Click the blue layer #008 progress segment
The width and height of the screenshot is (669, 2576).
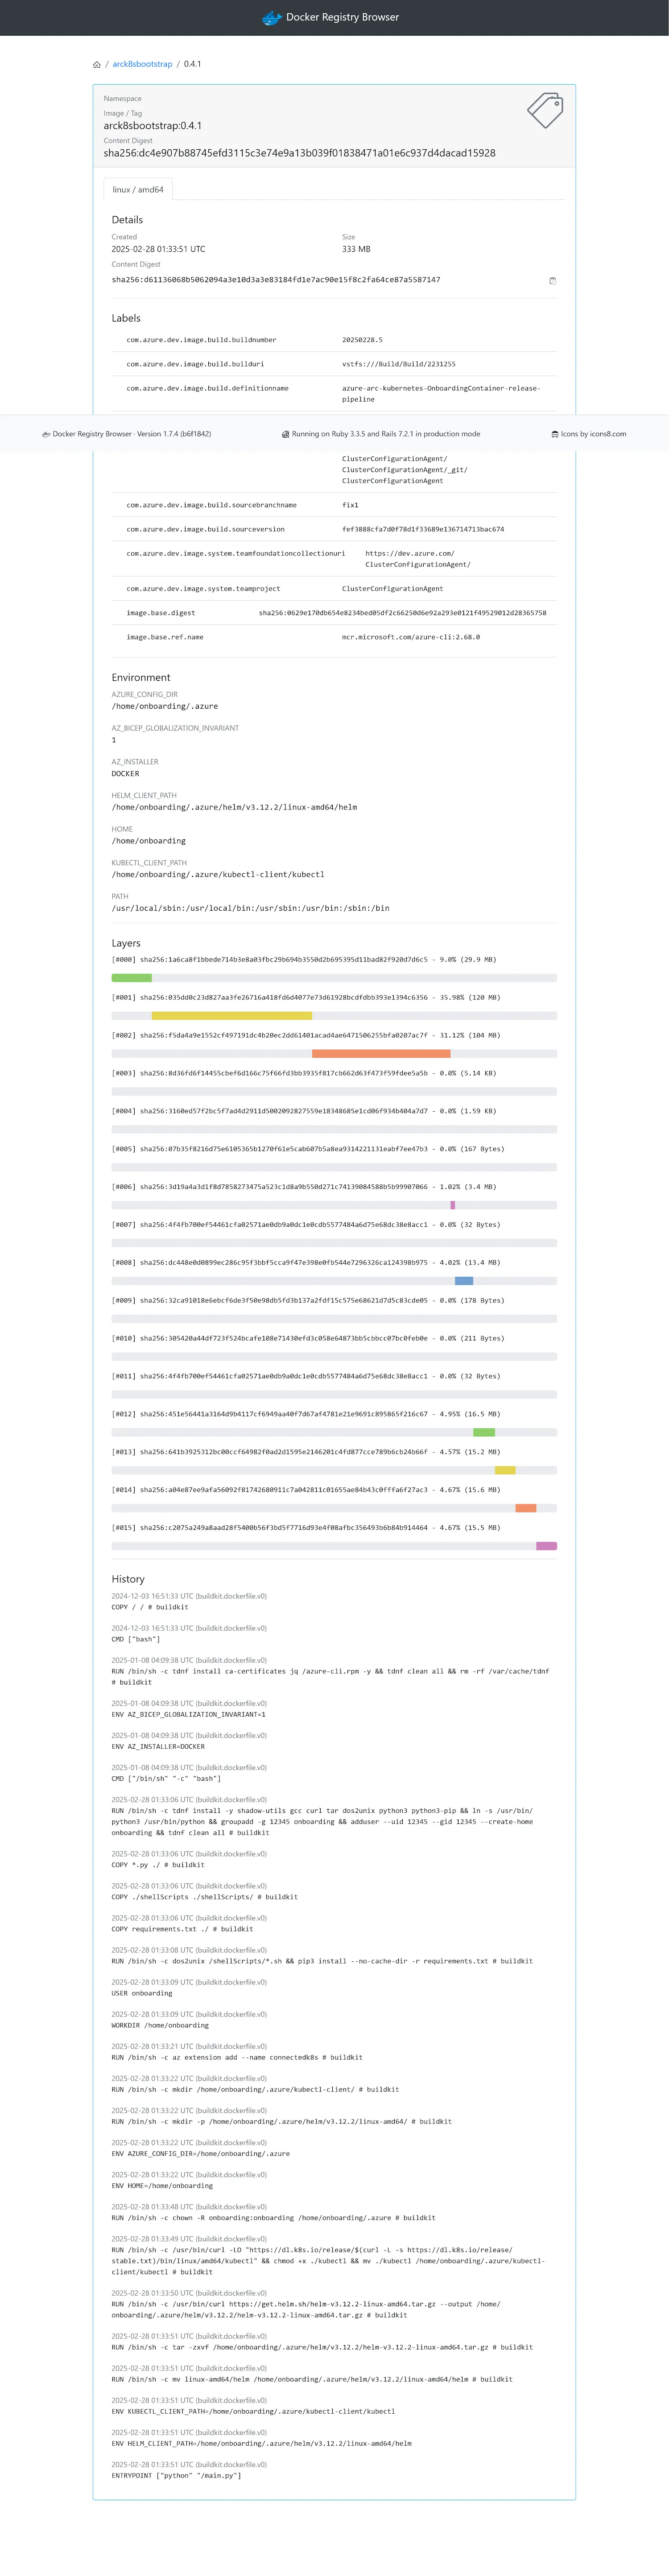click(464, 1281)
